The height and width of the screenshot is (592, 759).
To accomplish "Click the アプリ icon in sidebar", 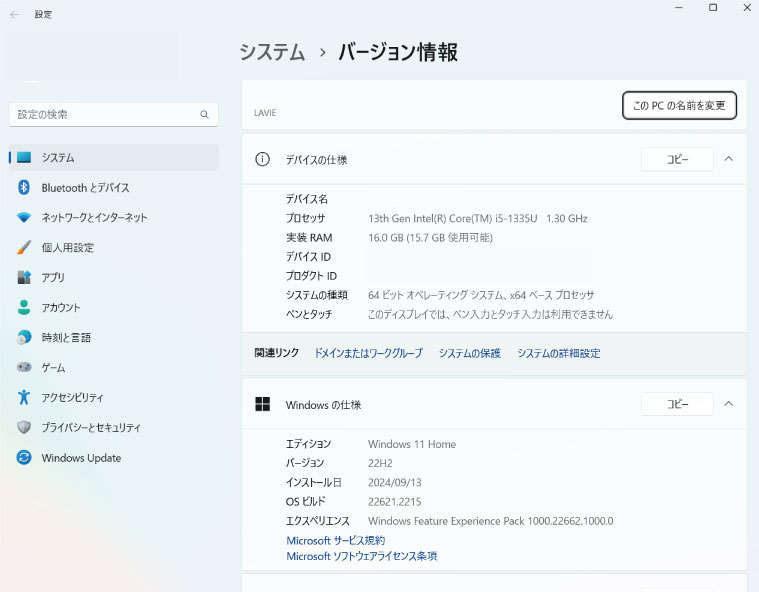I will (x=24, y=278).
